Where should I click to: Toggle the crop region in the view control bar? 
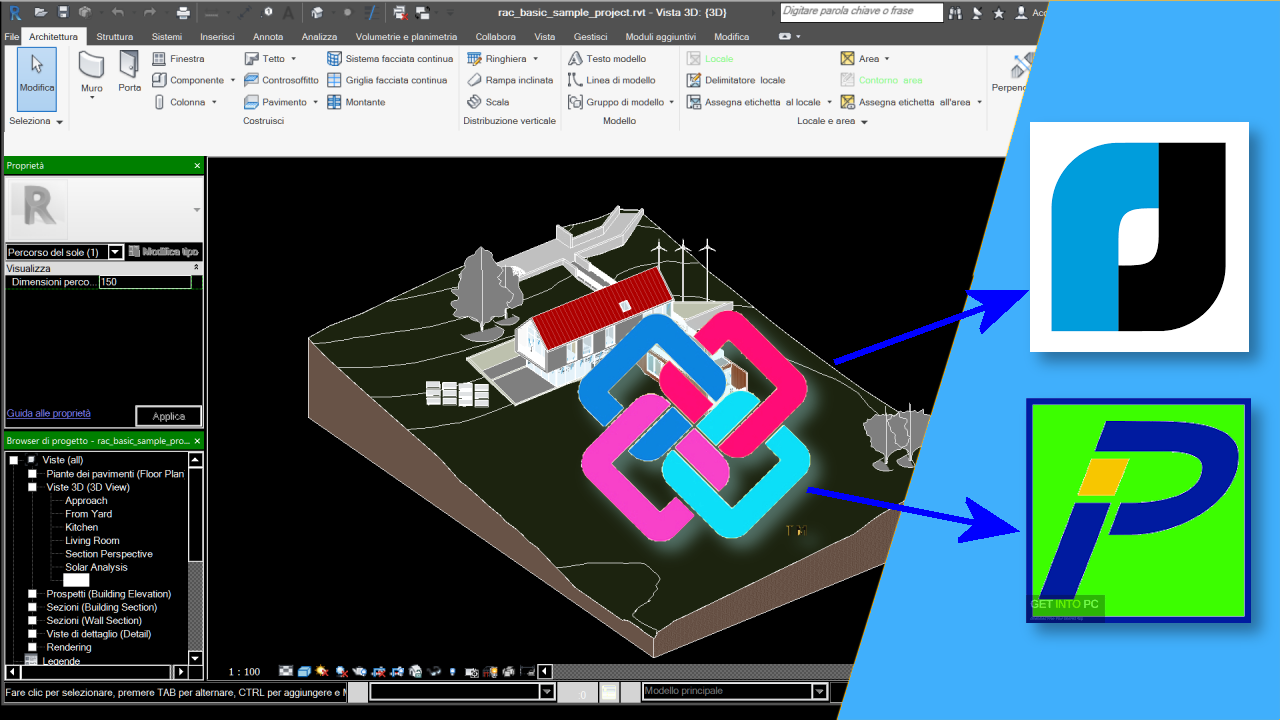point(381,671)
